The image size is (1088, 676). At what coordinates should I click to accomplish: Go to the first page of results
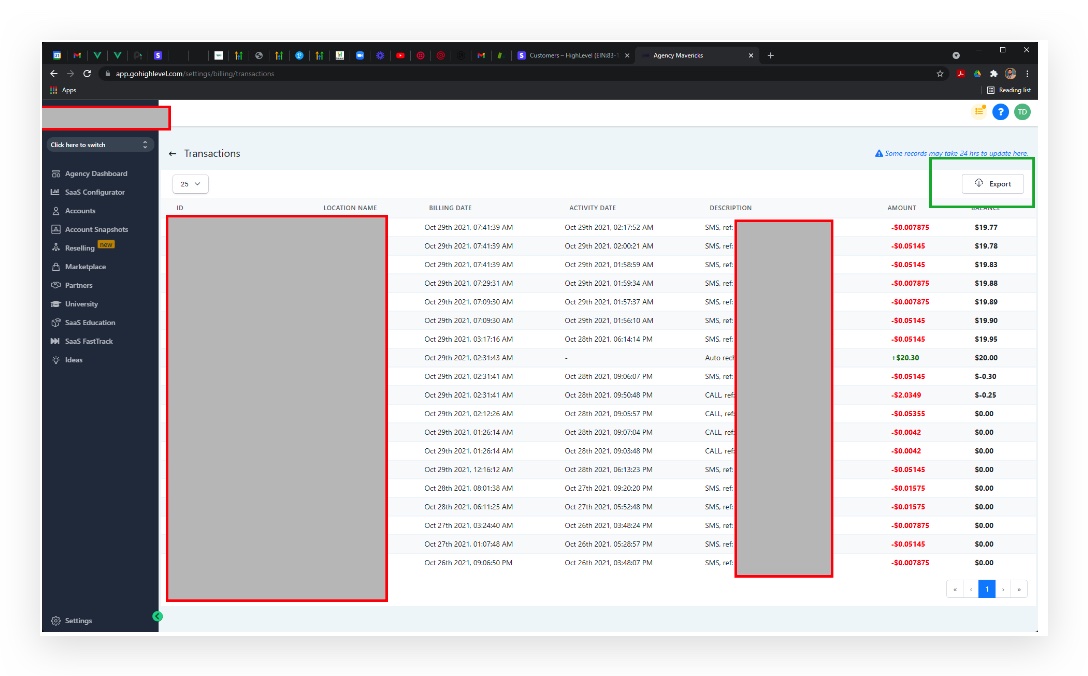click(x=955, y=589)
